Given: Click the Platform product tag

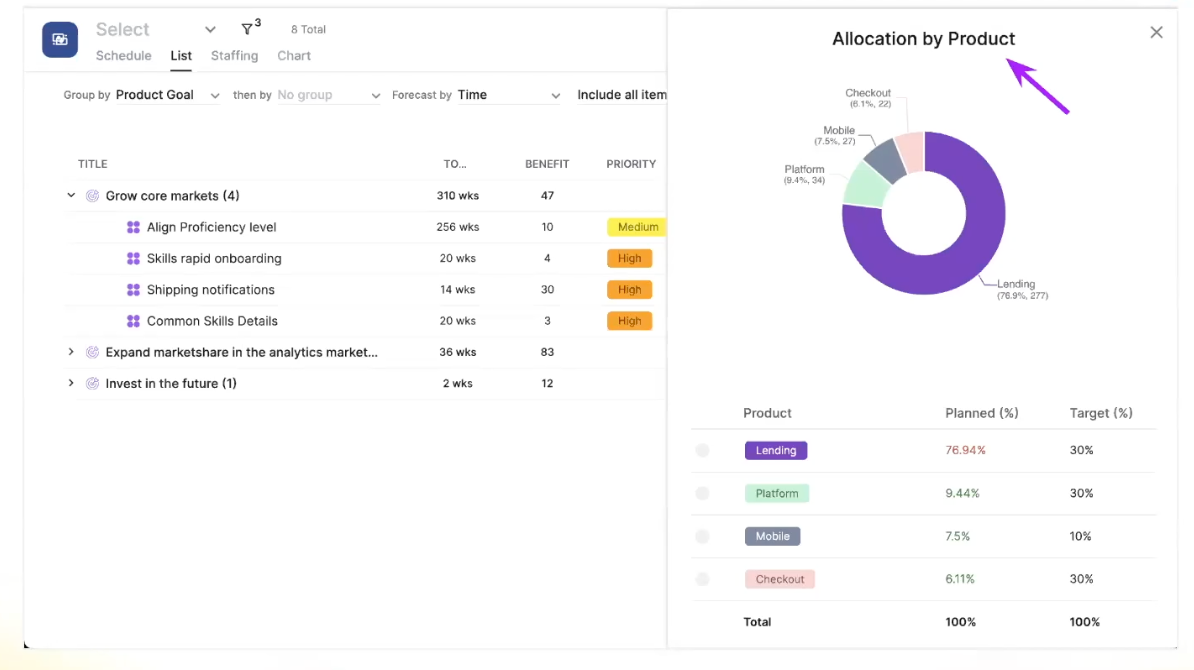Looking at the screenshot, I should [777, 493].
